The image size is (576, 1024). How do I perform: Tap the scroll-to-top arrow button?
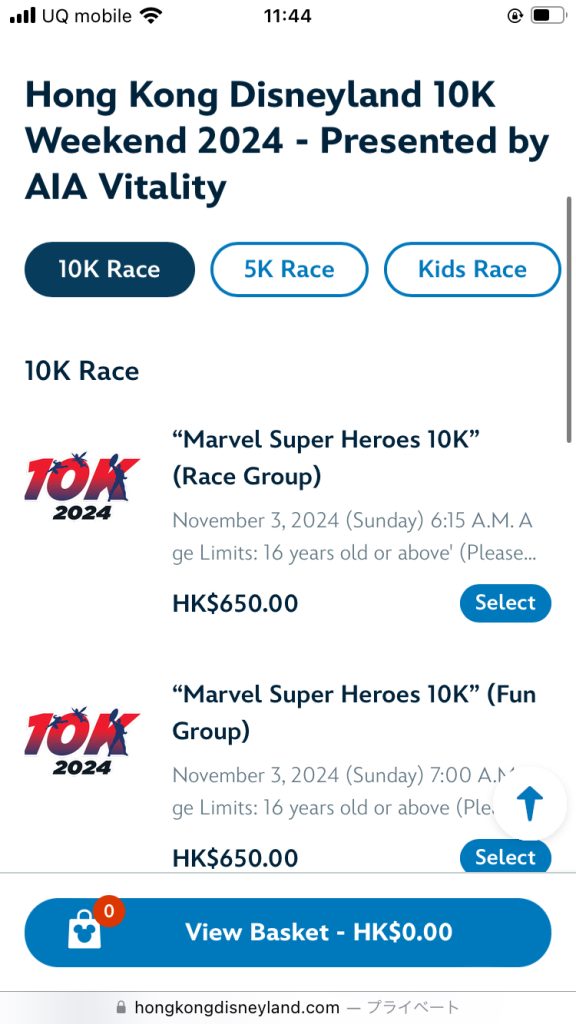[528, 802]
